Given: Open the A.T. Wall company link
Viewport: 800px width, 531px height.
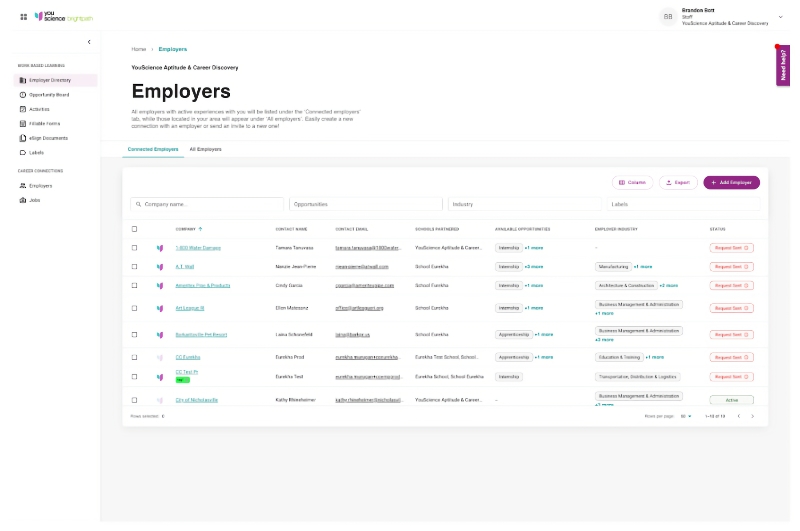Looking at the screenshot, I should coord(185,267).
